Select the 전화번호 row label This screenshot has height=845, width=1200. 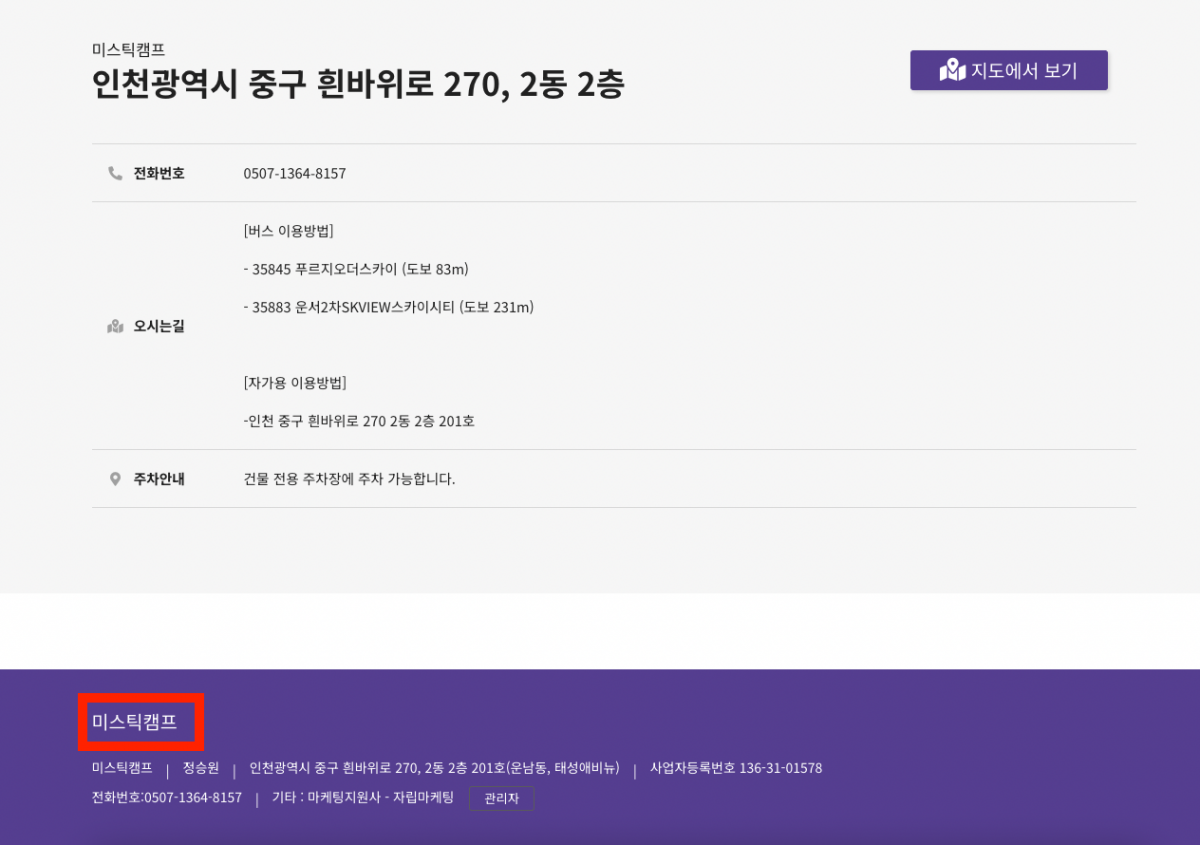tap(159, 174)
